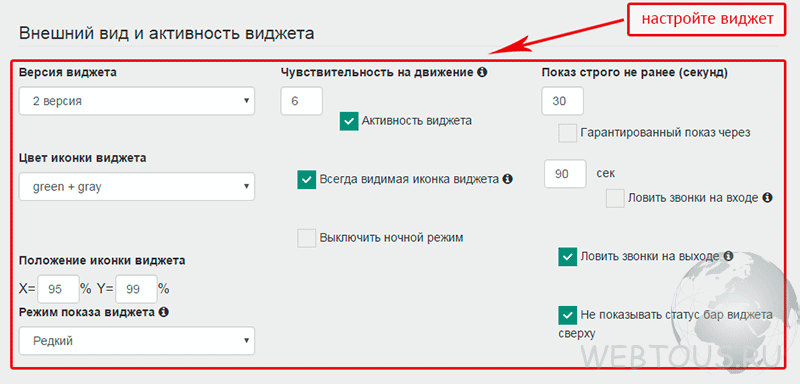The height and width of the screenshot is (384, 800).
Task: Click the guaranteed show seconds field 90
Action: (565, 174)
